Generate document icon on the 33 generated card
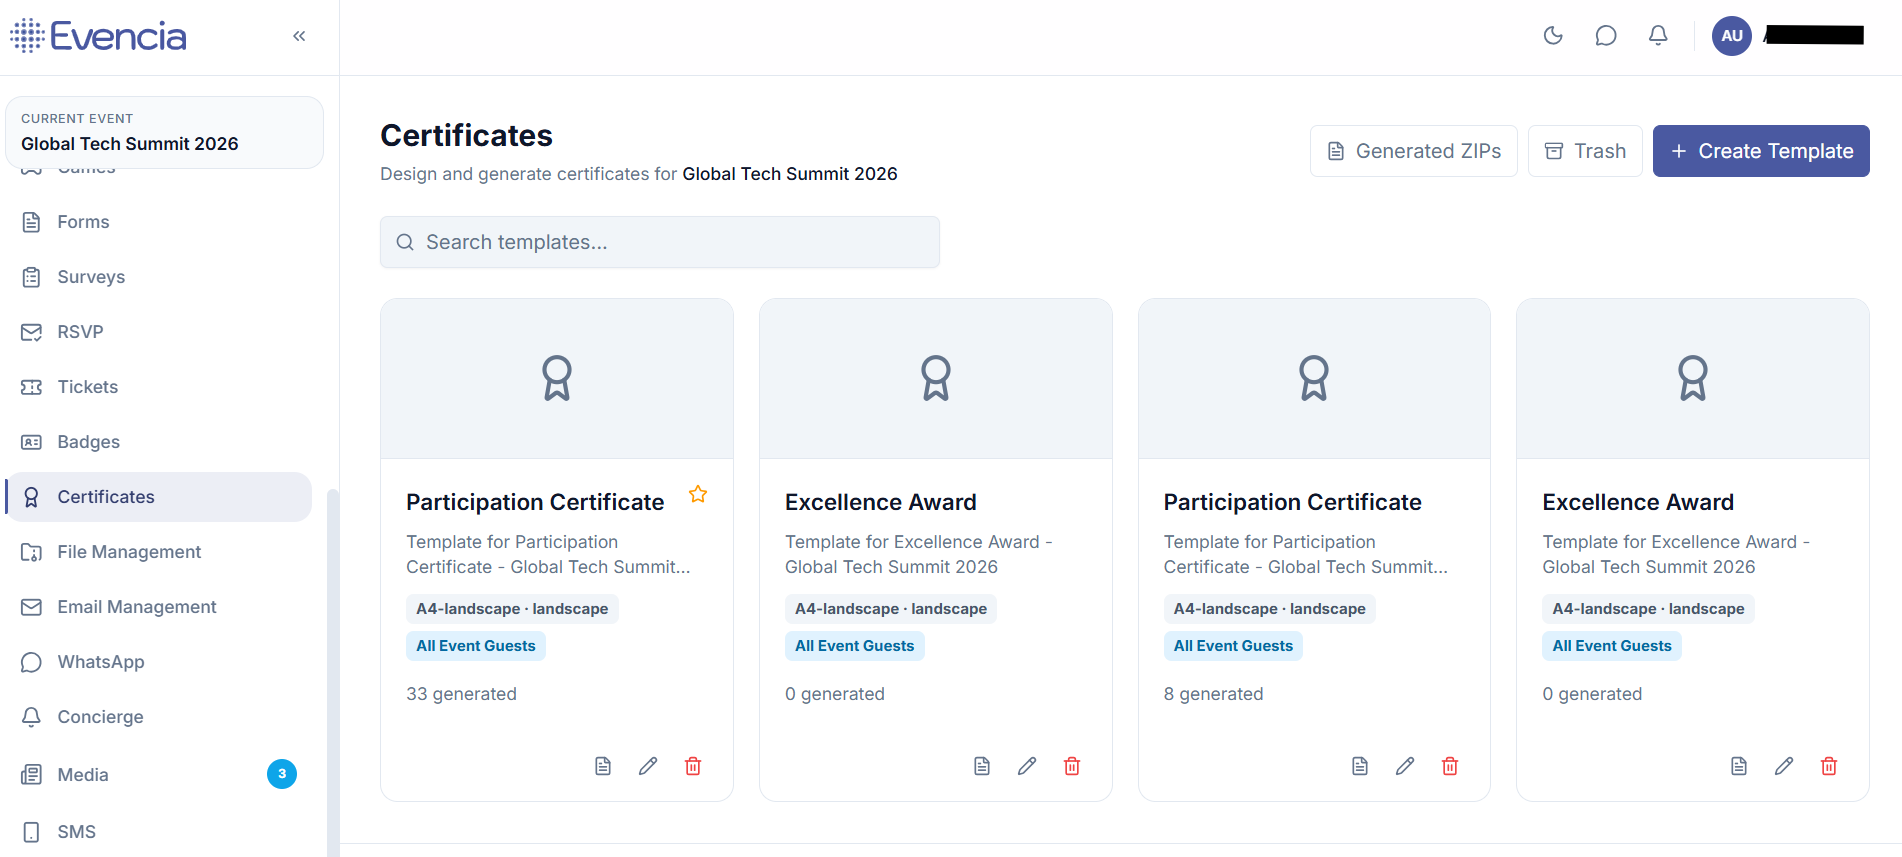This screenshot has height=857, width=1902. coord(603,766)
